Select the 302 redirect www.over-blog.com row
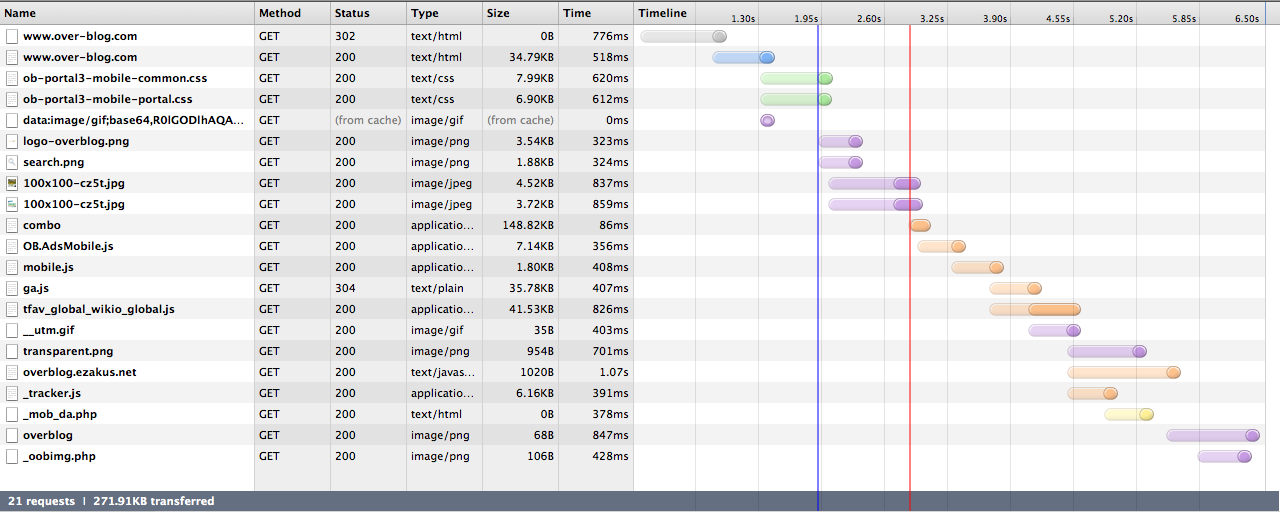 click(x=80, y=36)
